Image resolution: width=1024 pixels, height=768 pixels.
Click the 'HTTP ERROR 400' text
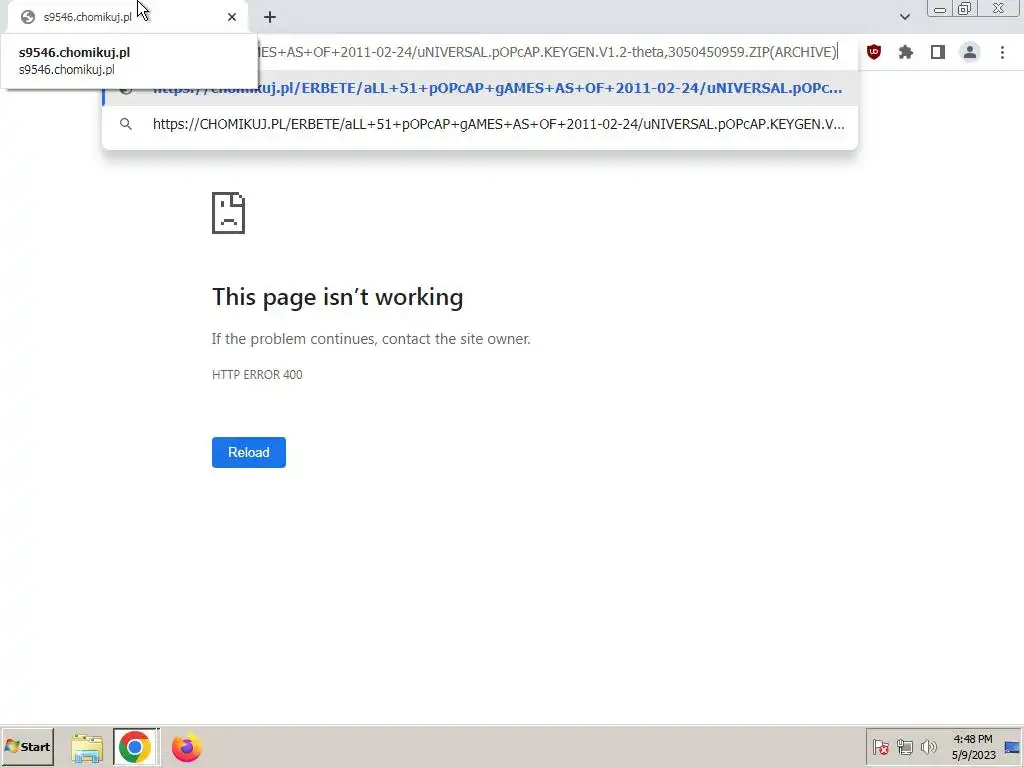[257, 375]
